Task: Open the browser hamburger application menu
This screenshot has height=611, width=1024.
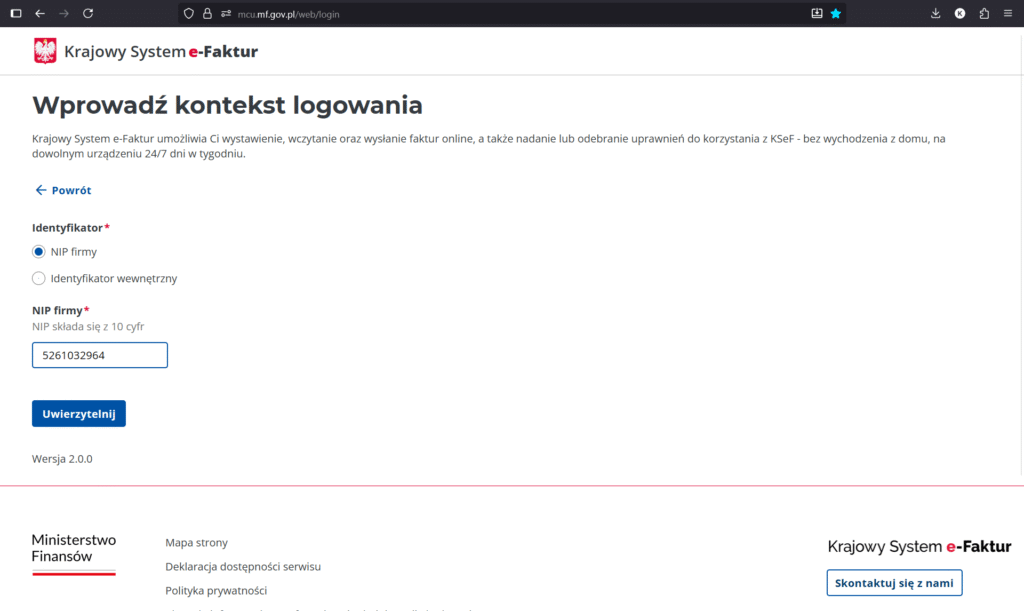Action: click(1008, 13)
